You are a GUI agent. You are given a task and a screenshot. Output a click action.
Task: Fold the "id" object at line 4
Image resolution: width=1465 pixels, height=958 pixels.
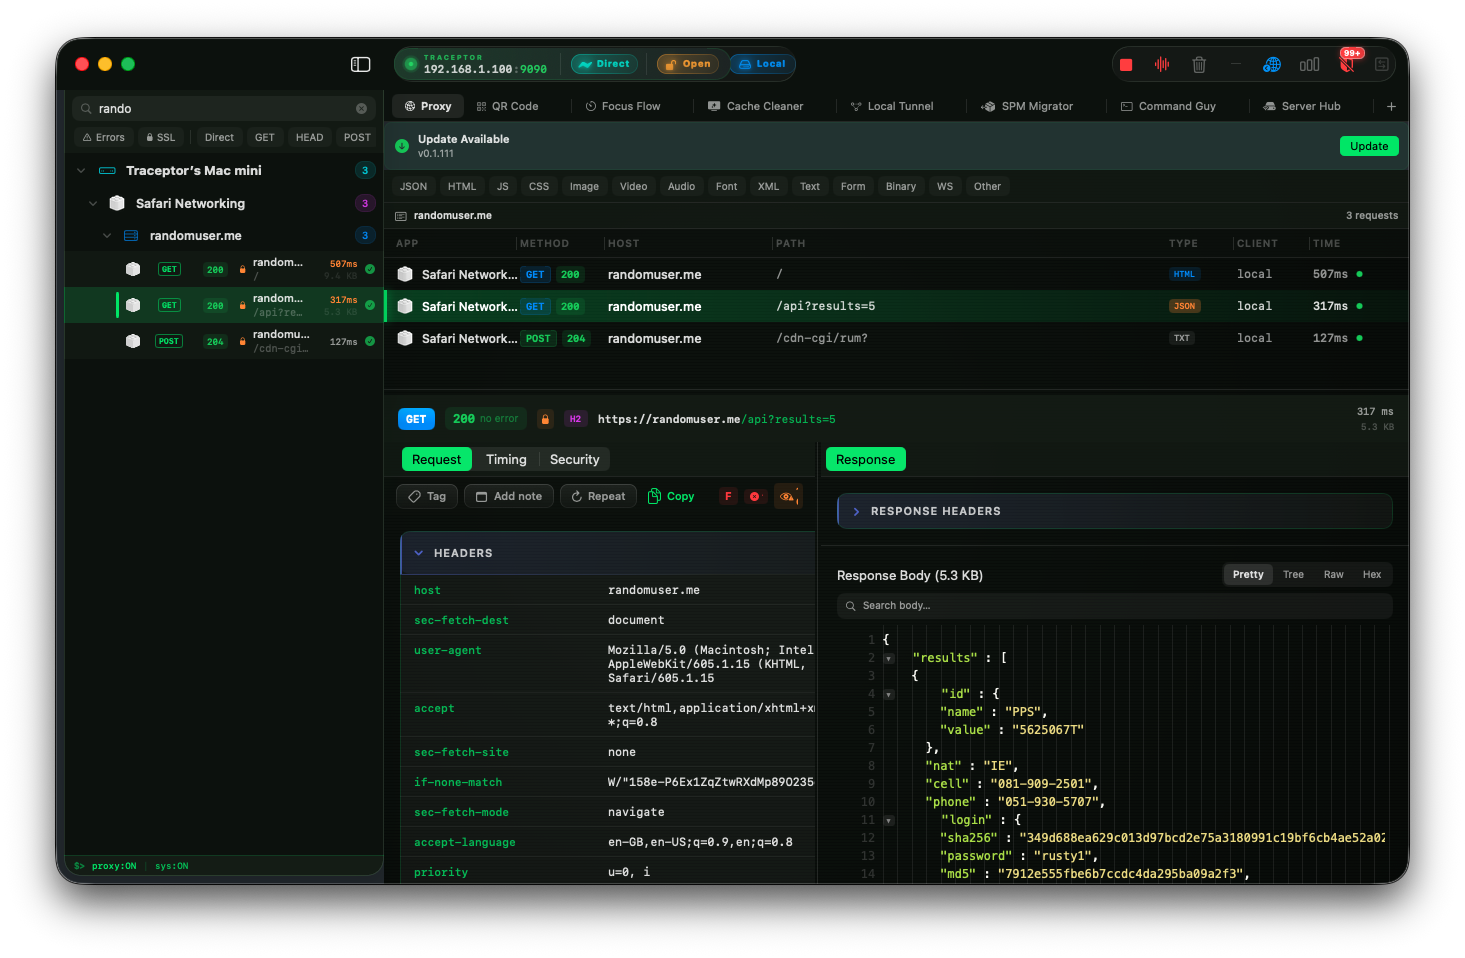click(888, 694)
